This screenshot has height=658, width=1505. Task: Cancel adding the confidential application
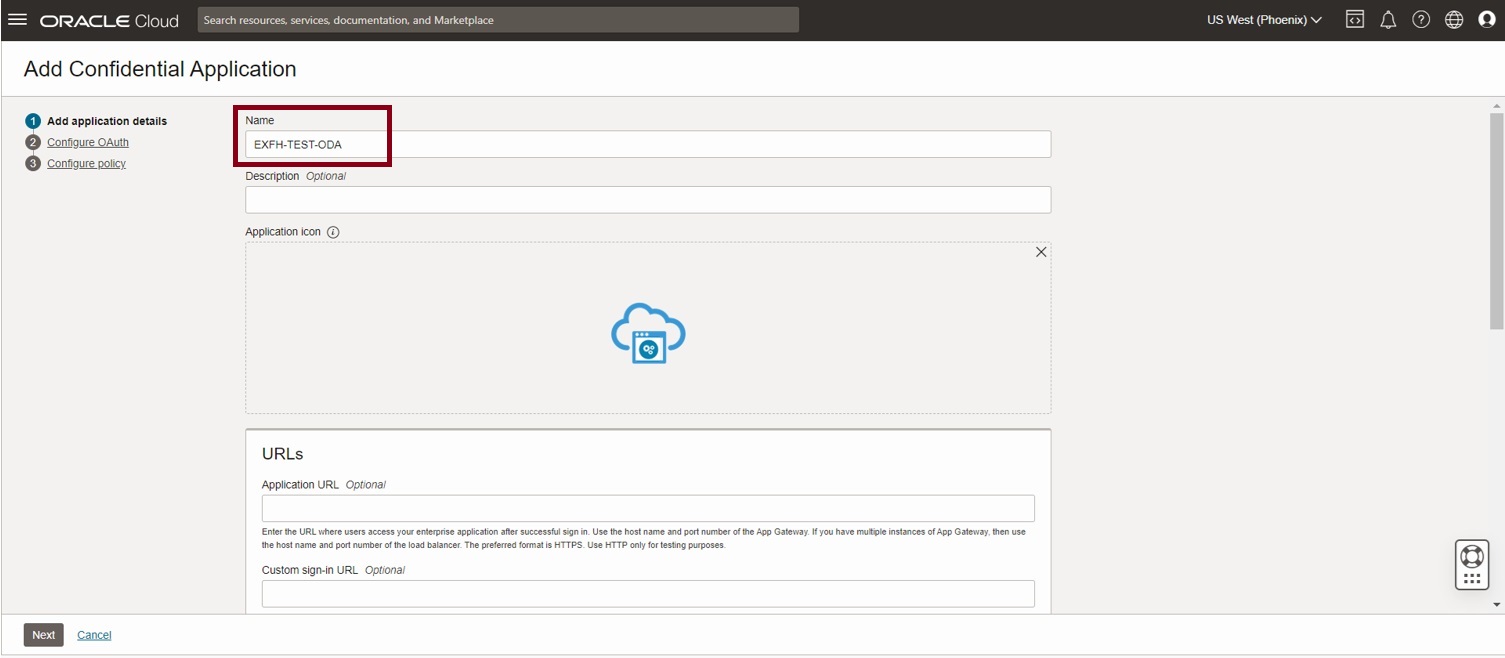click(94, 635)
